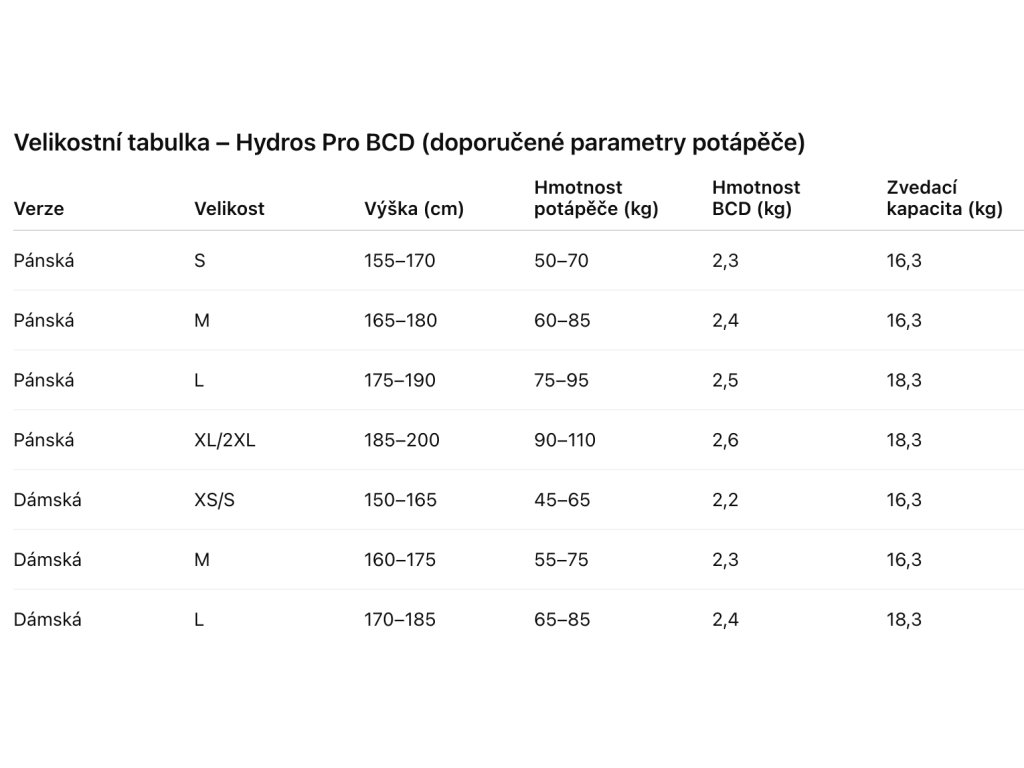Viewport: 1024px width, 768px height.
Task: Select the 'Hmotnost potápěče (kg)' header
Action: pyautogui.click(x=596, y=198)
